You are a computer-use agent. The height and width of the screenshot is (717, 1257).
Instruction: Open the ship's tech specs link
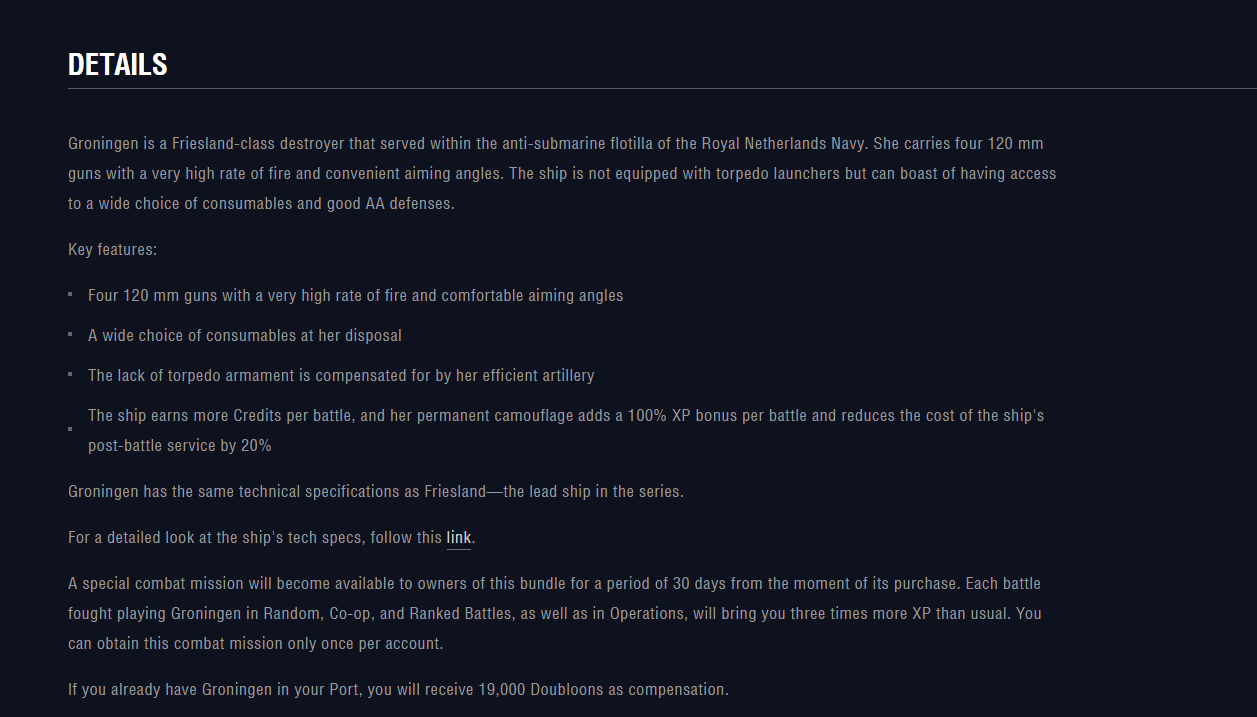pyautogui.click(x=458, y=538)
